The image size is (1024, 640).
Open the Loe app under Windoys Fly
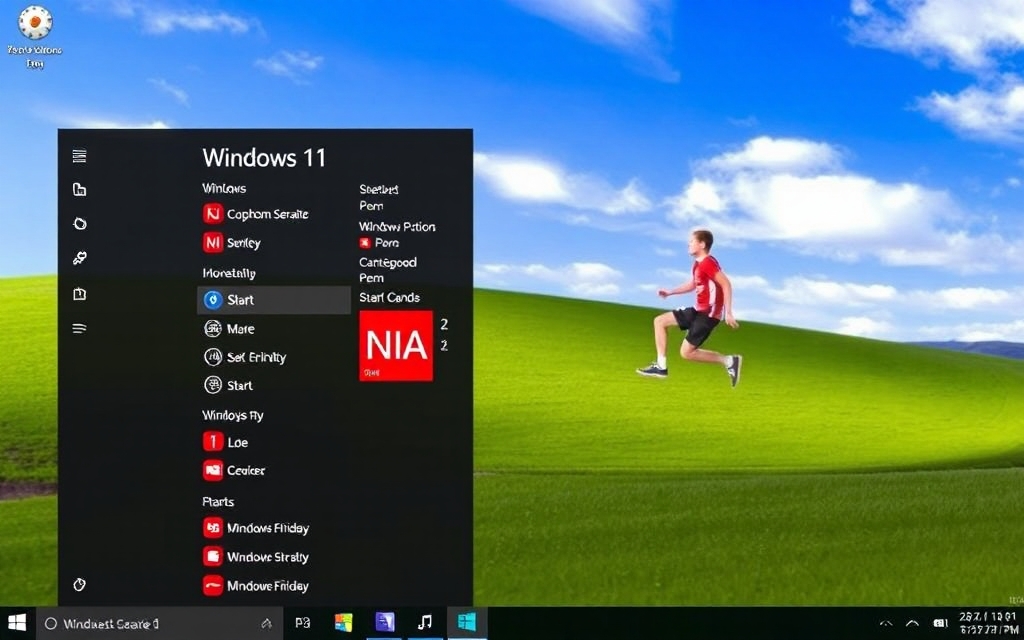226,442
